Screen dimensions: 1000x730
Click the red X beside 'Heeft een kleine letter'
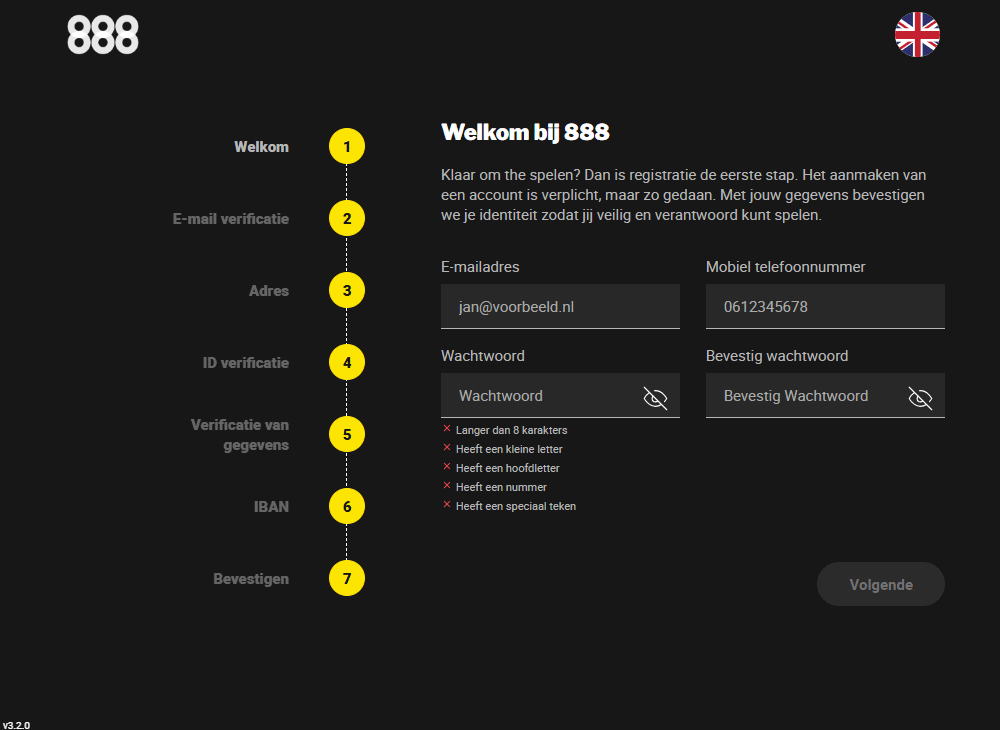[447, 448]
